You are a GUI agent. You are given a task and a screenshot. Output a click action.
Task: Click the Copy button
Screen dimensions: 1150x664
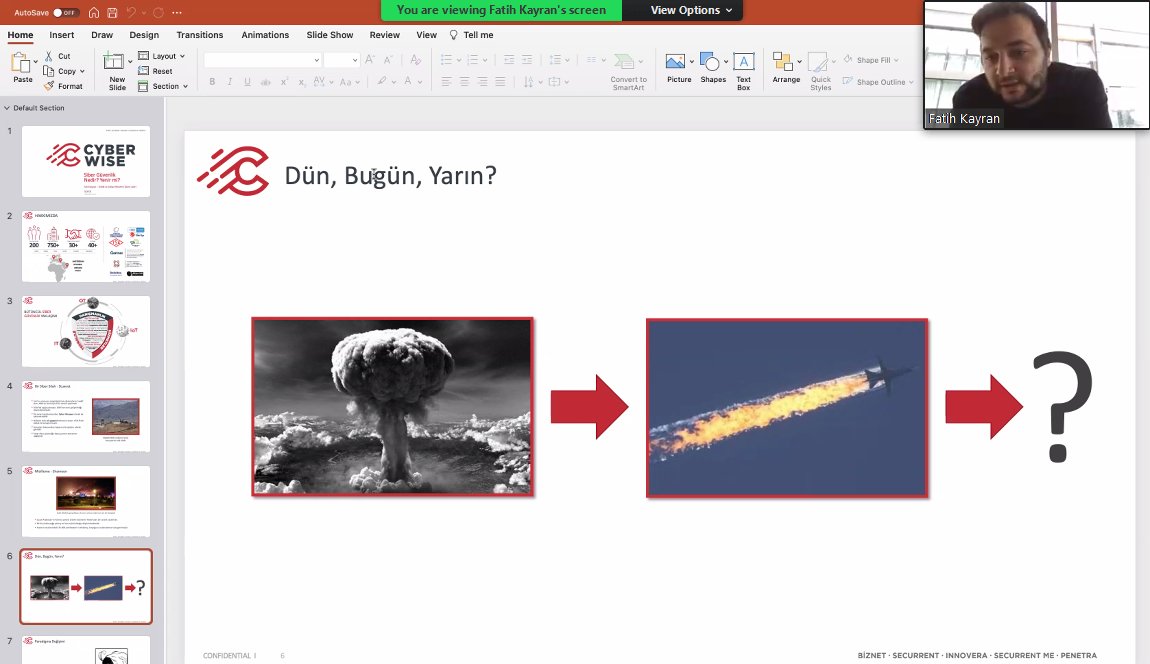60,71
